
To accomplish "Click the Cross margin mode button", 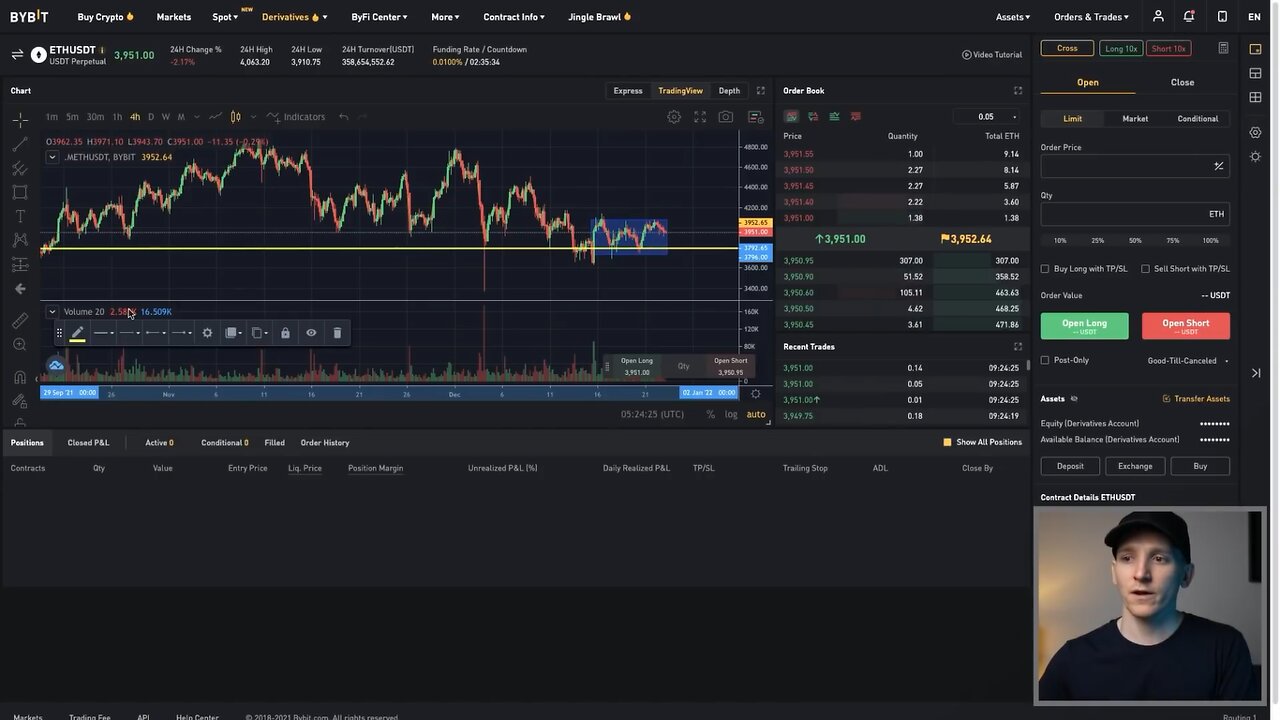I will [1067, 48].
